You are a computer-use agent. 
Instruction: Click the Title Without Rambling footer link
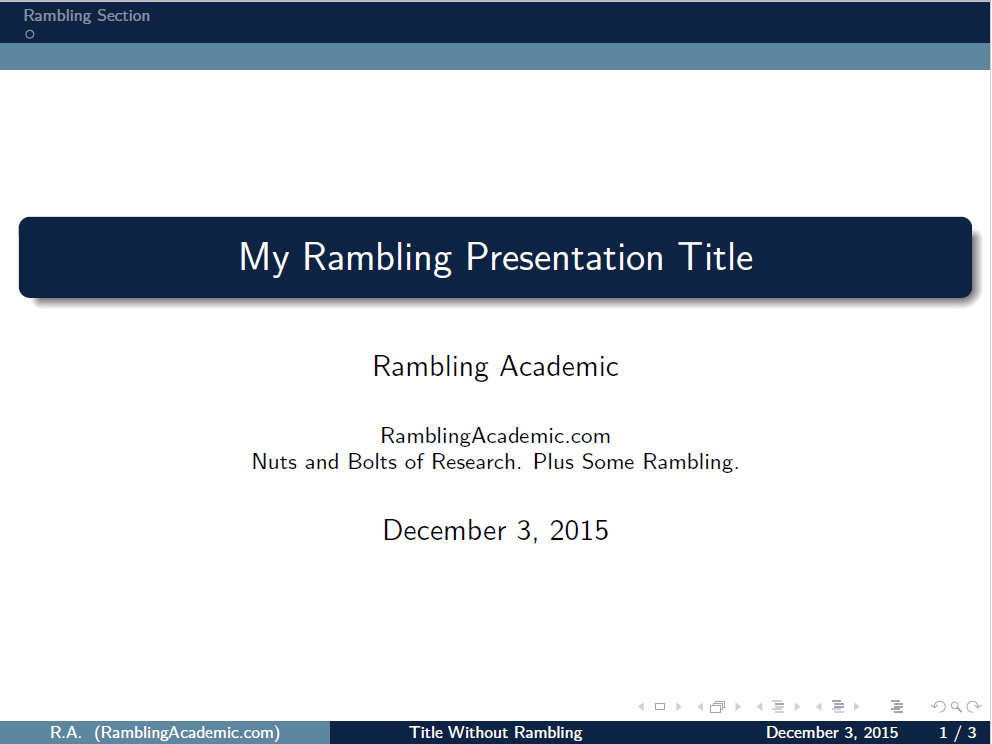(x=495, y=732)
